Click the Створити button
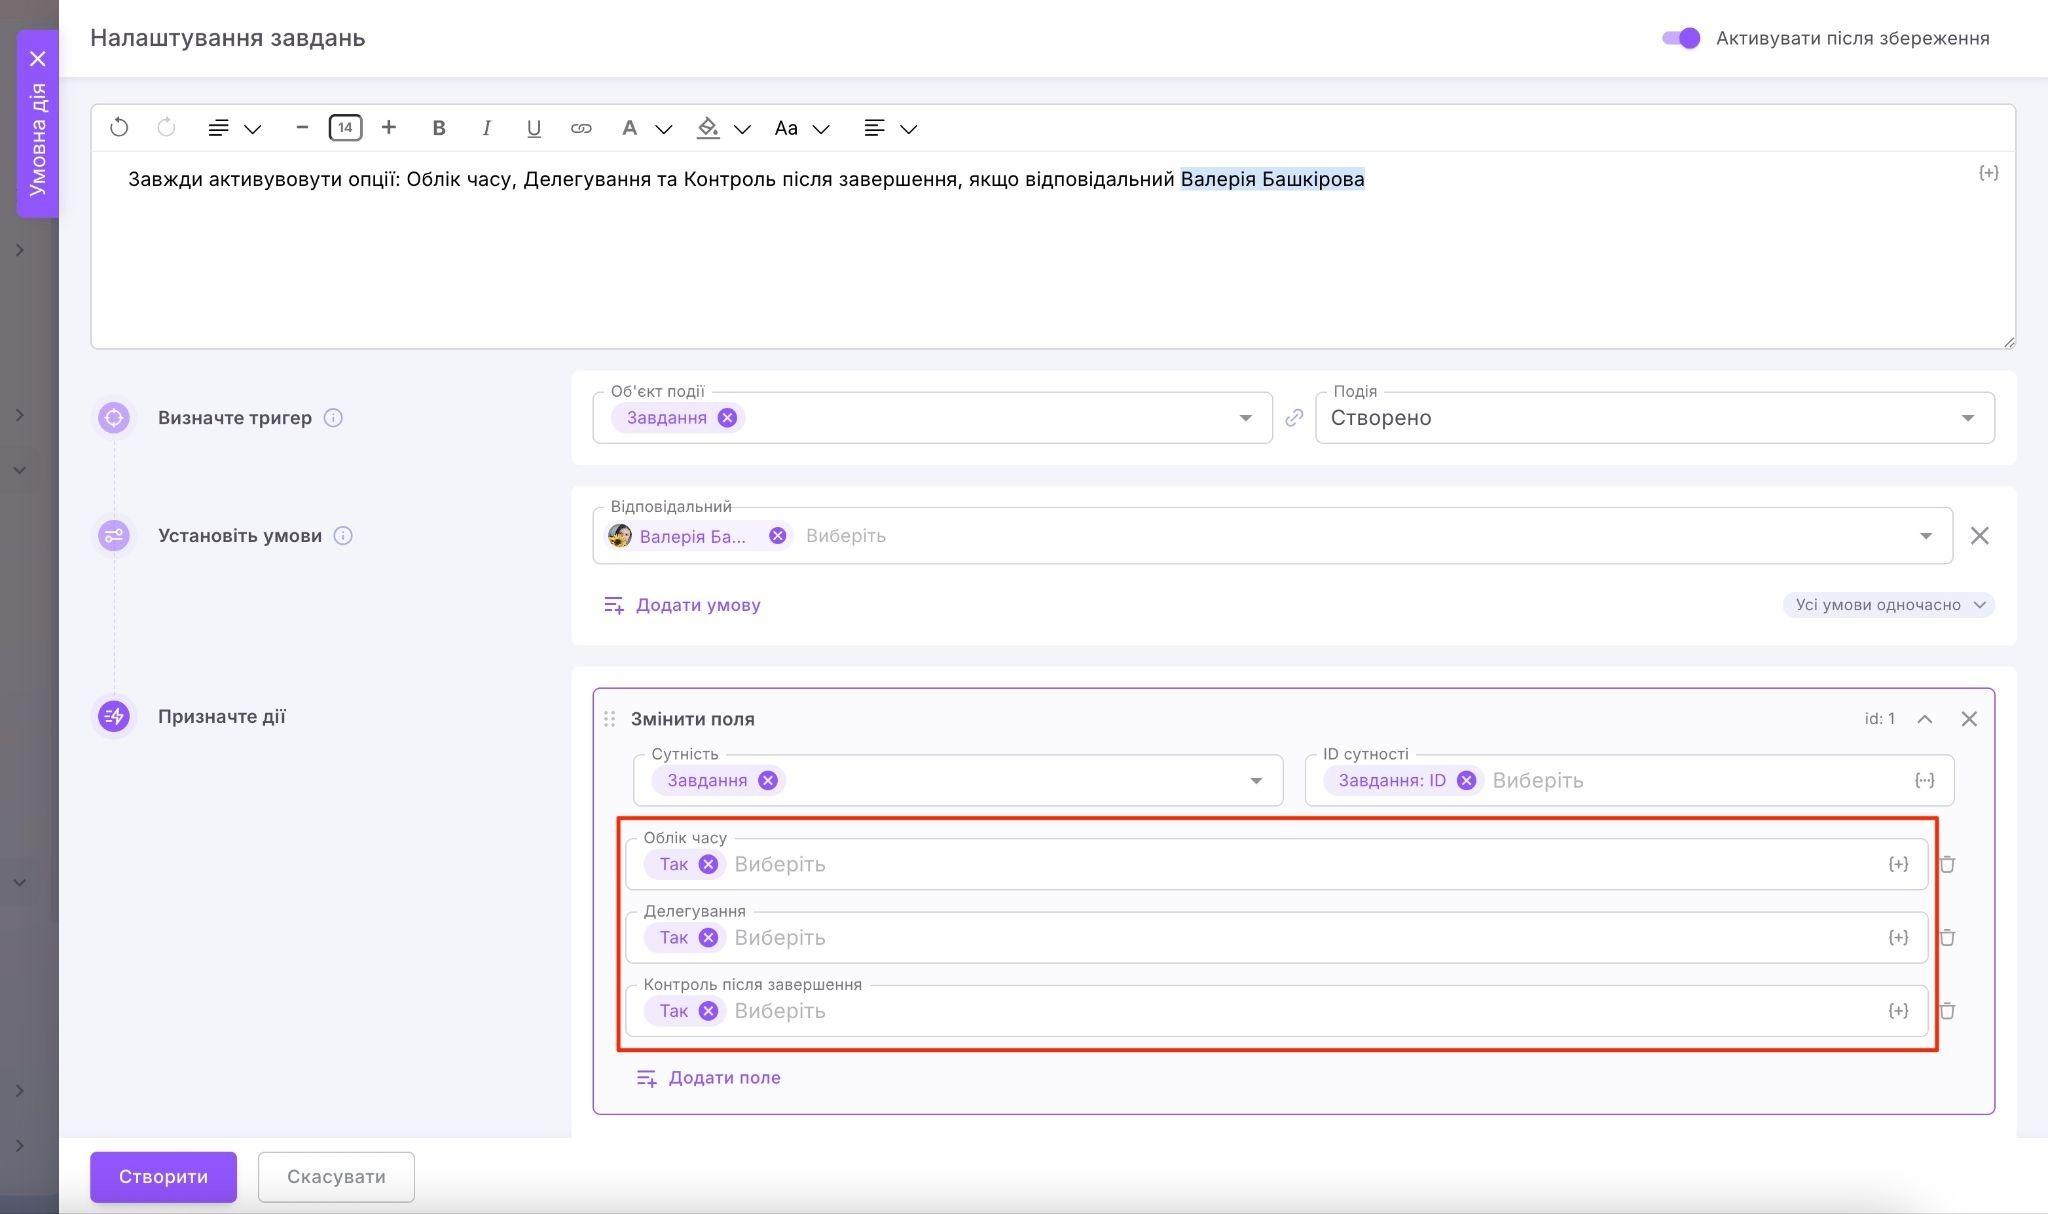This screenshot has width=2048, height=1214. click(163, 1177)
